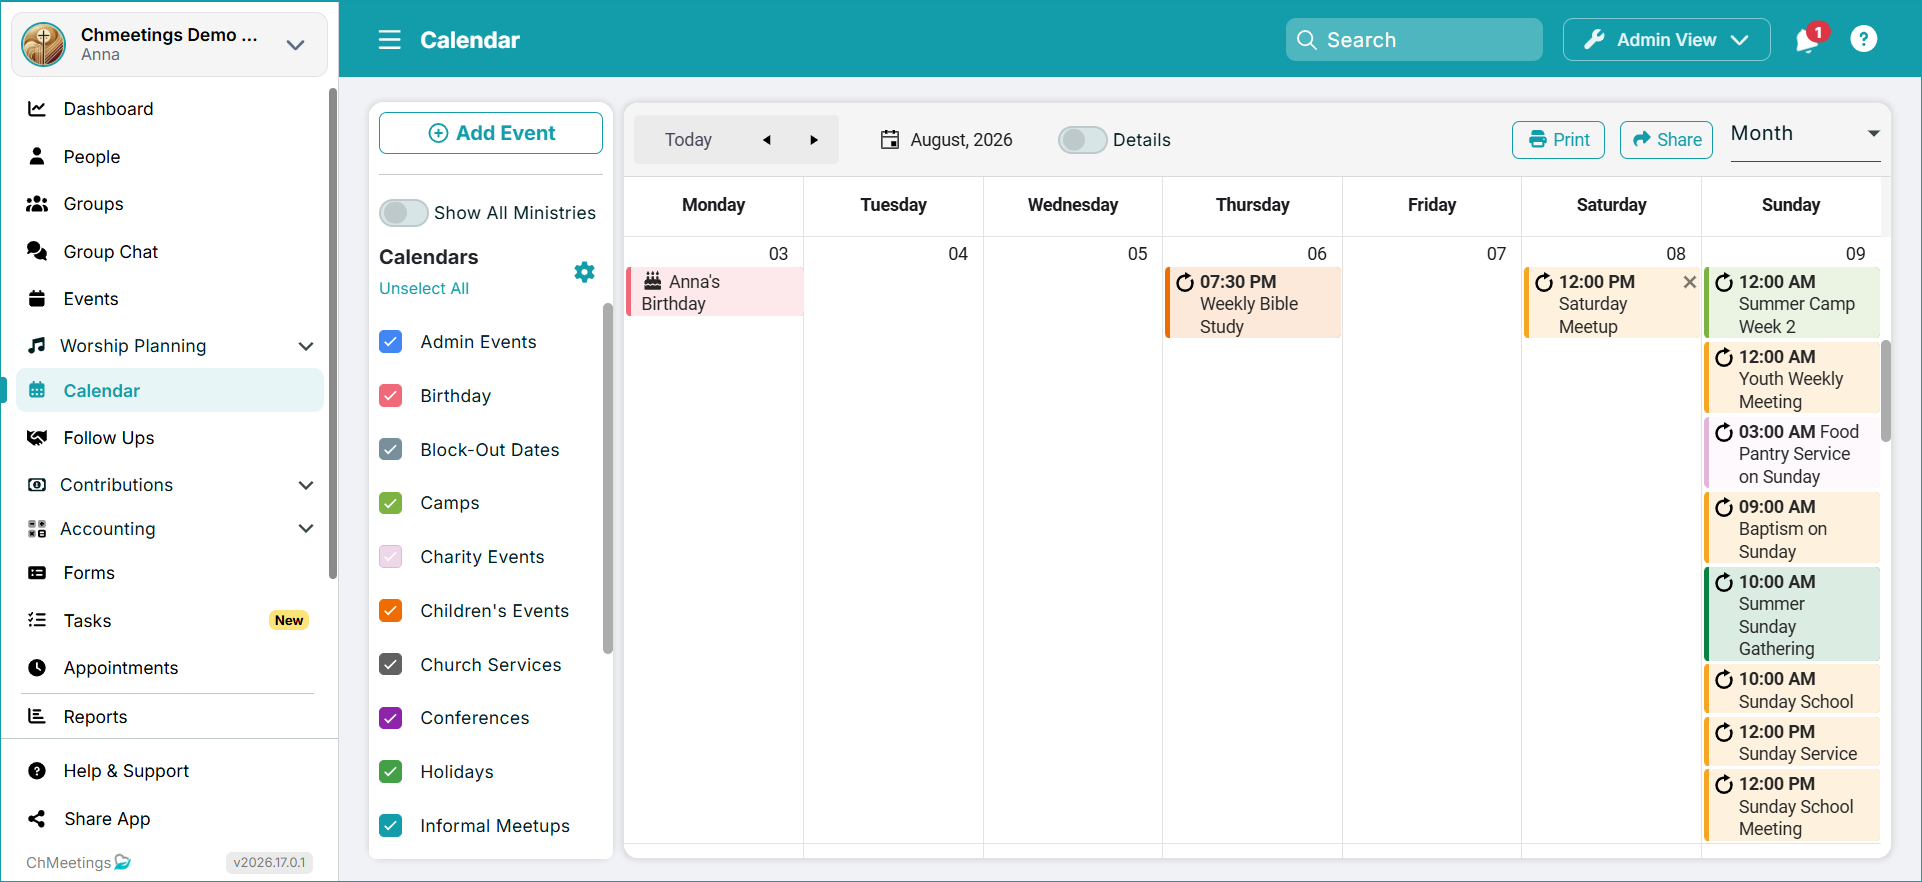Screen dimensions: 1922x882
Task: Click the Share App icon
Action: coord(37,819)
